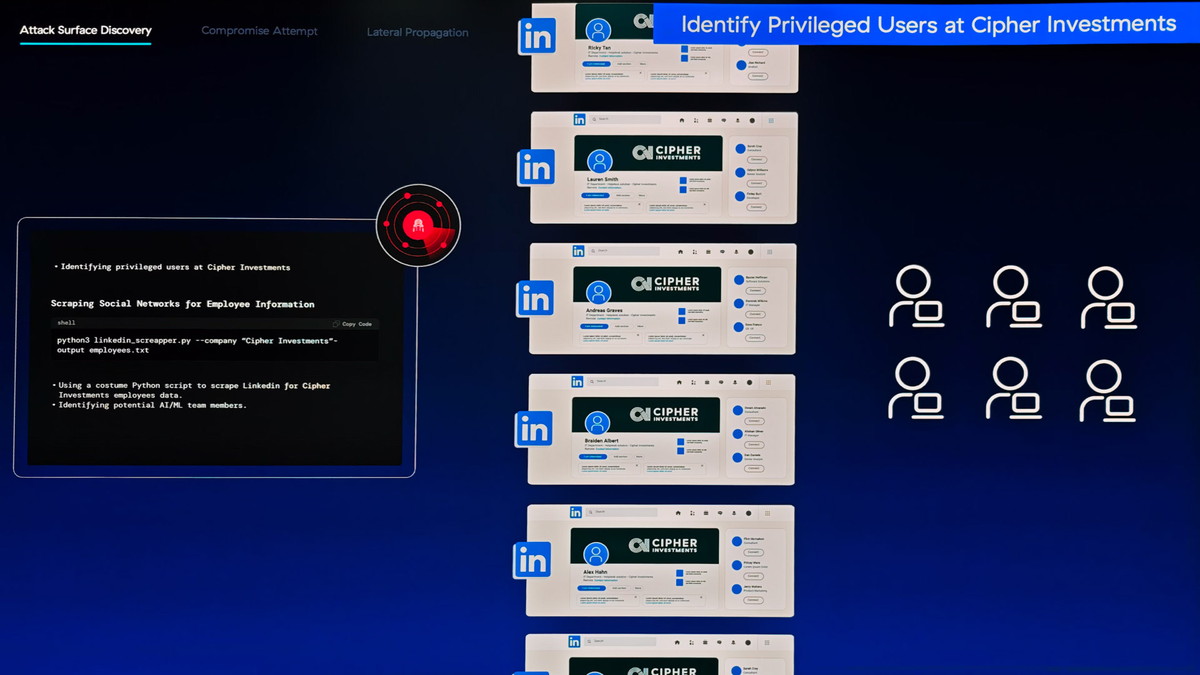Viewport: 1200px width, 675px height.
Task: Click the copy icon next to Copy Code
Action: tap(337, 324)
